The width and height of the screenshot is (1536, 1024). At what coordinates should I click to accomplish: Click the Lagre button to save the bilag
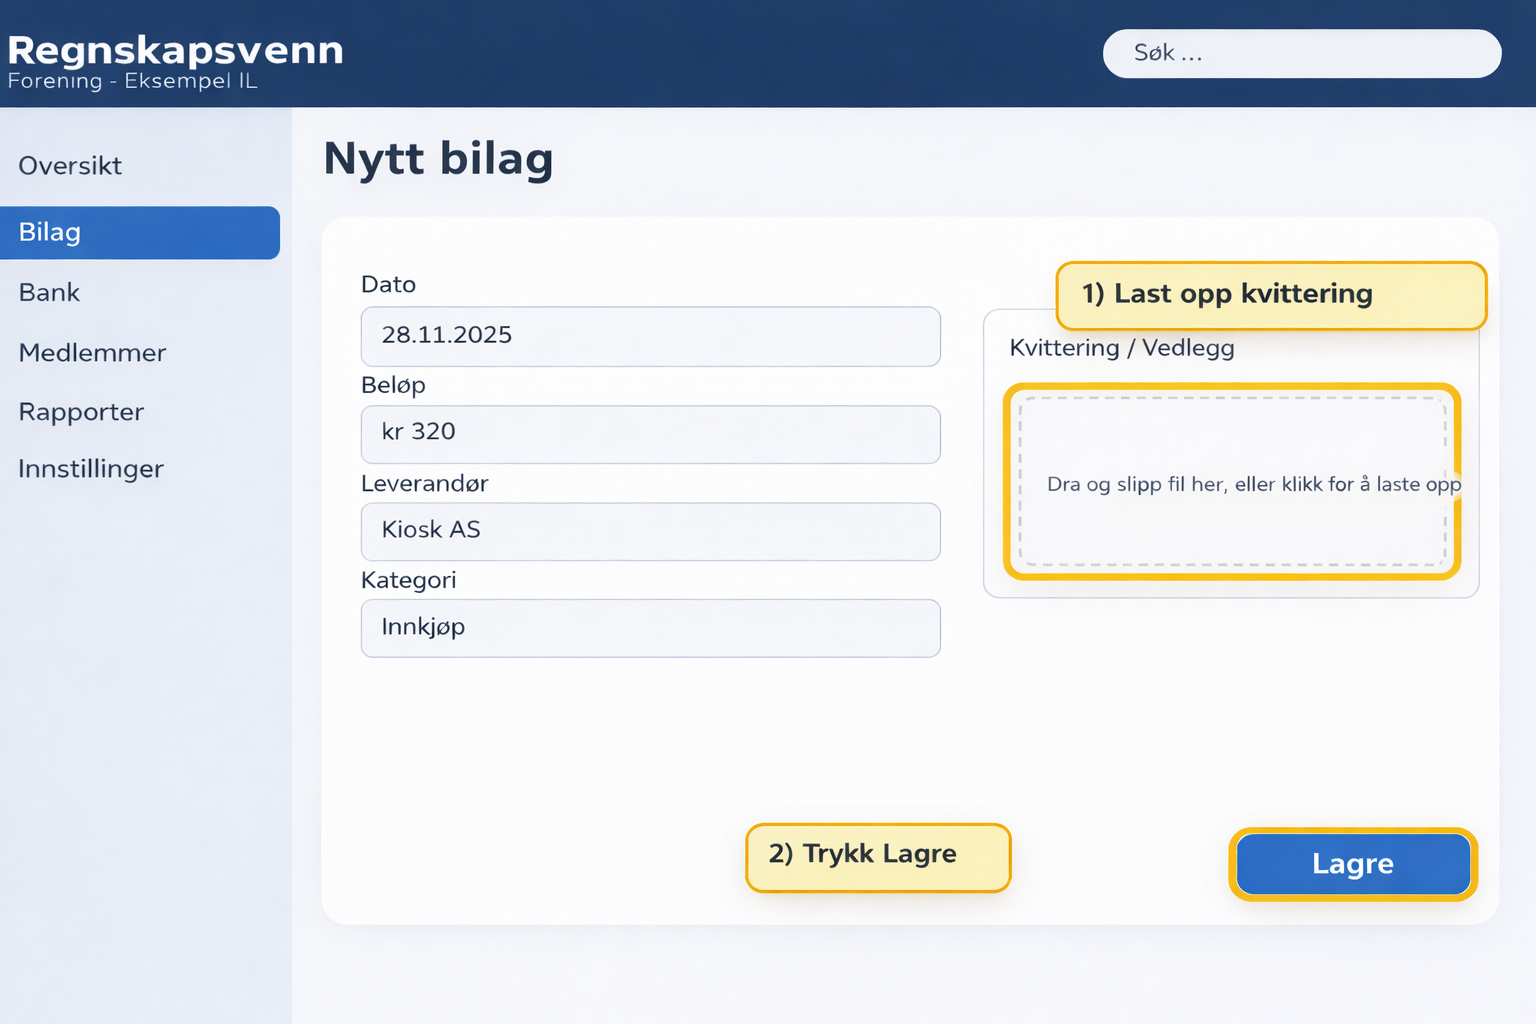(1352, 864)
